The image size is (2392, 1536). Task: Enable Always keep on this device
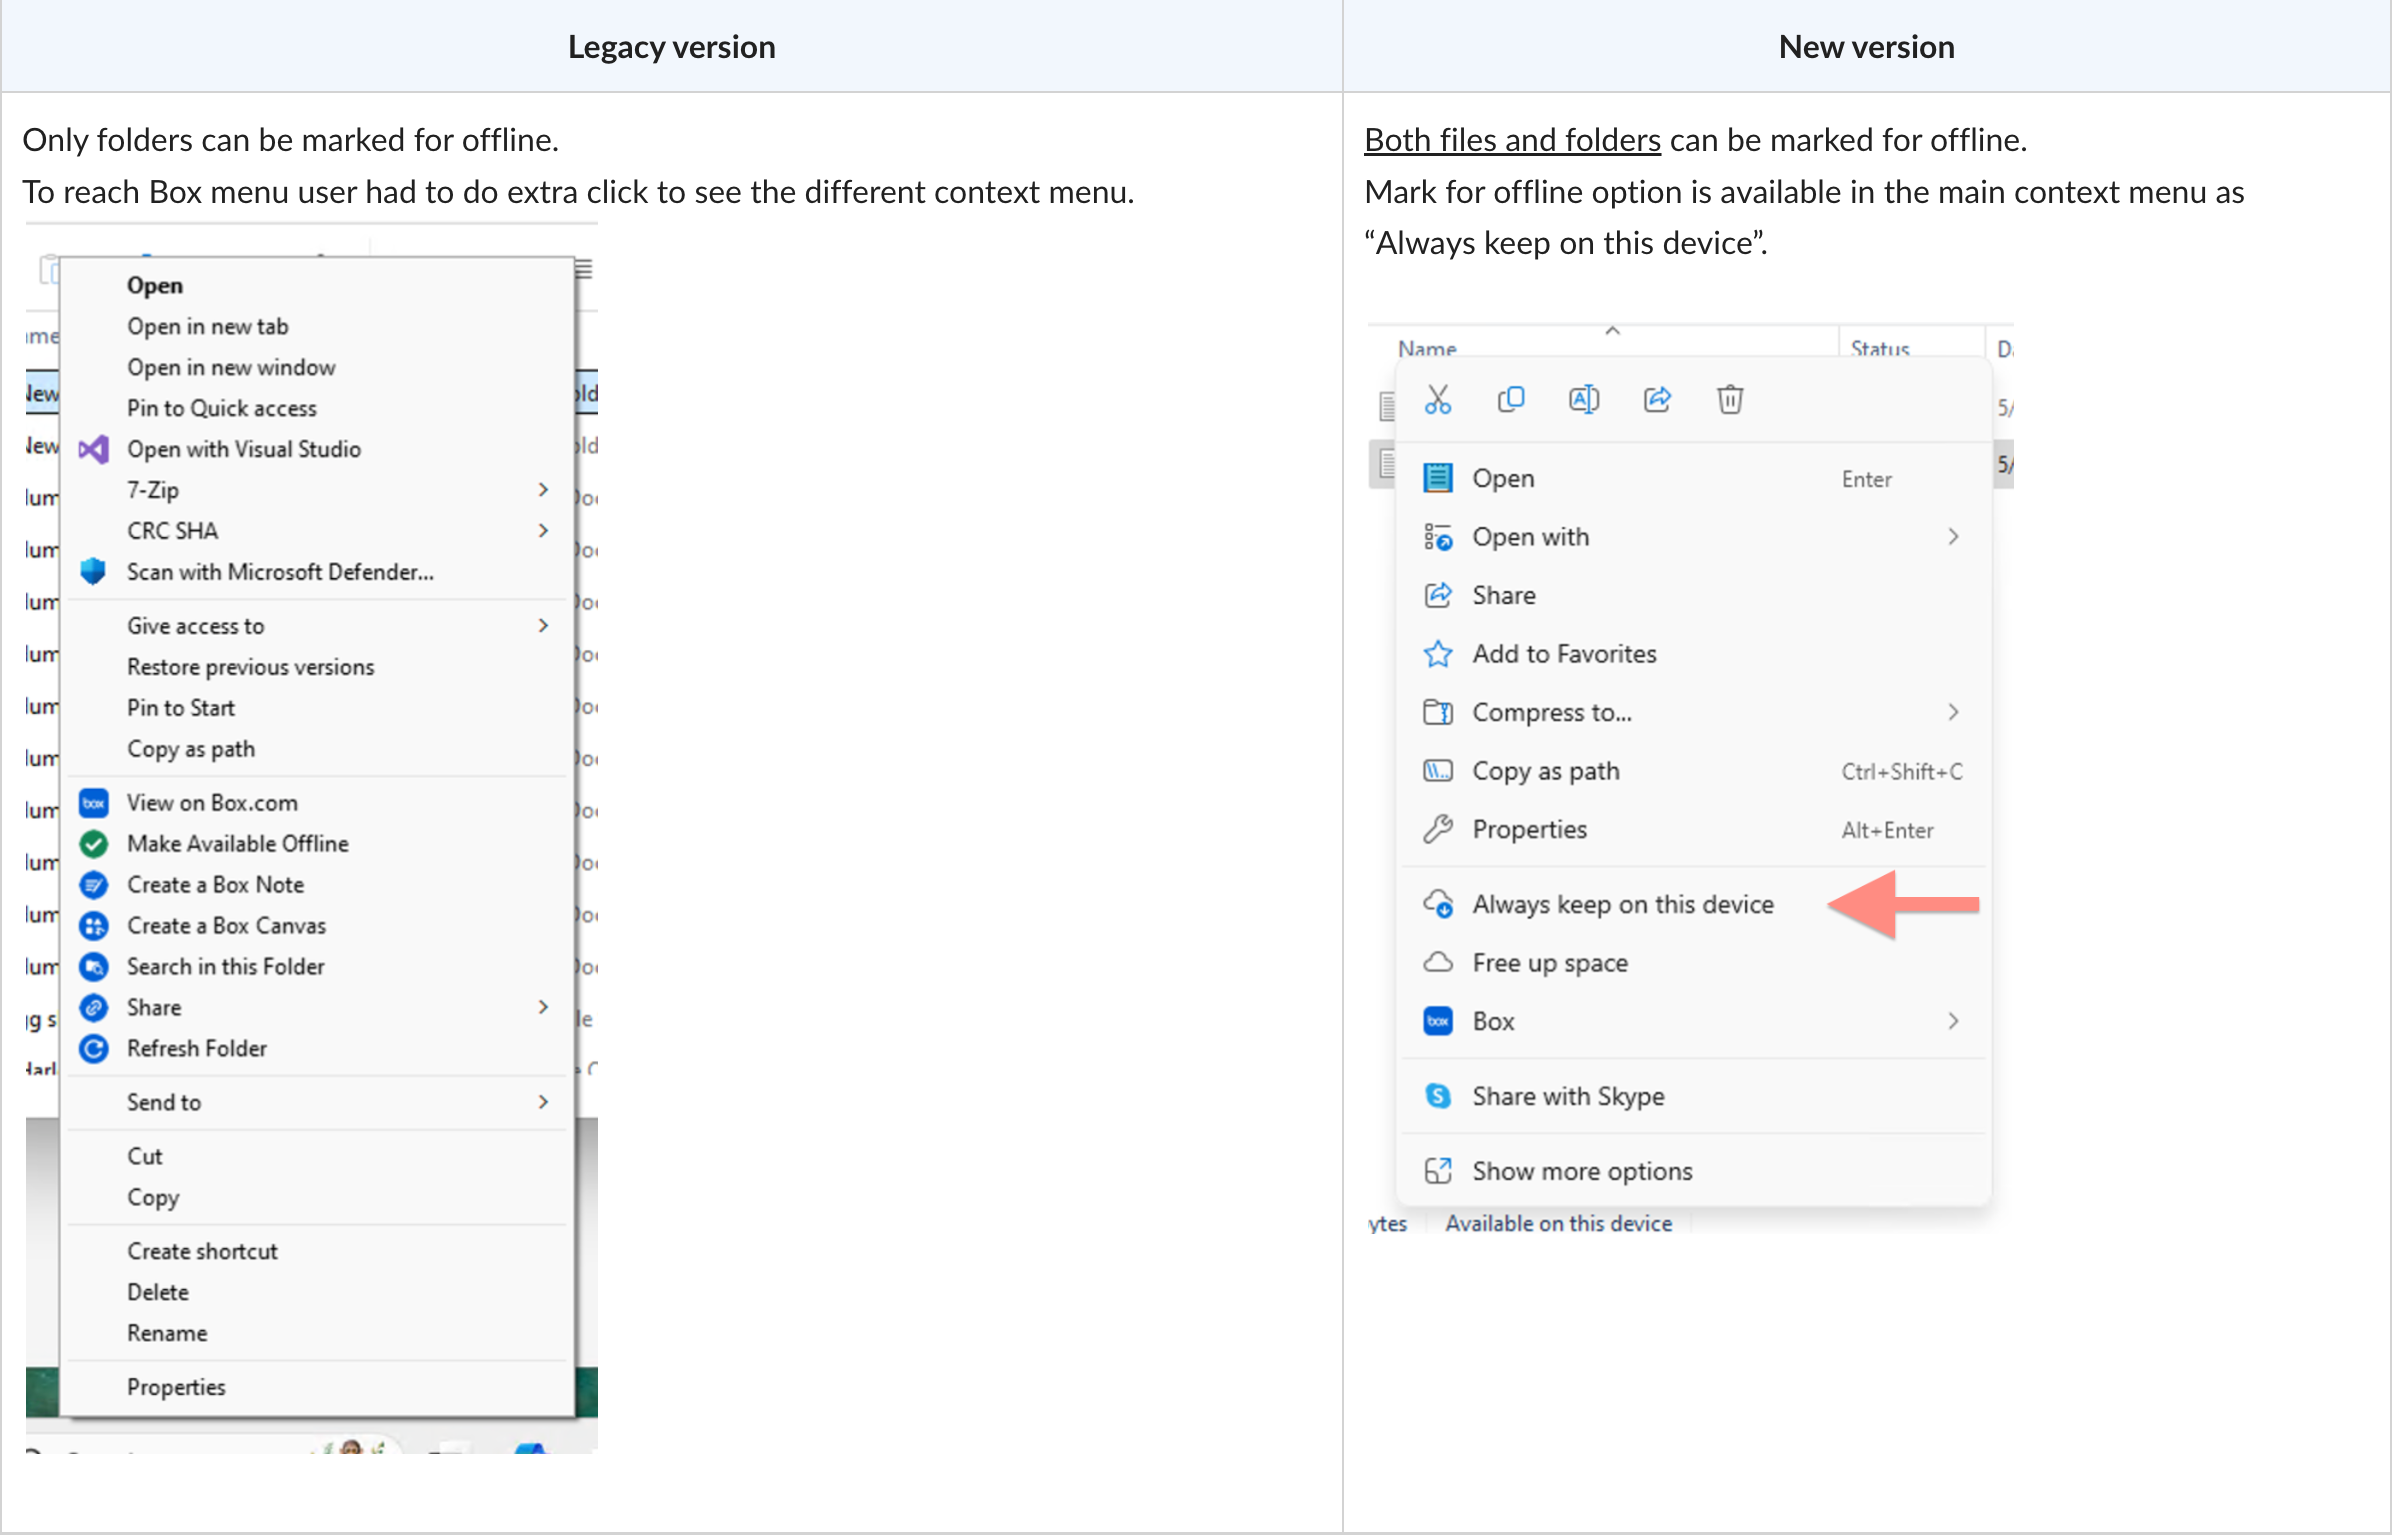pyautogui.click(x=1622, y=903)
